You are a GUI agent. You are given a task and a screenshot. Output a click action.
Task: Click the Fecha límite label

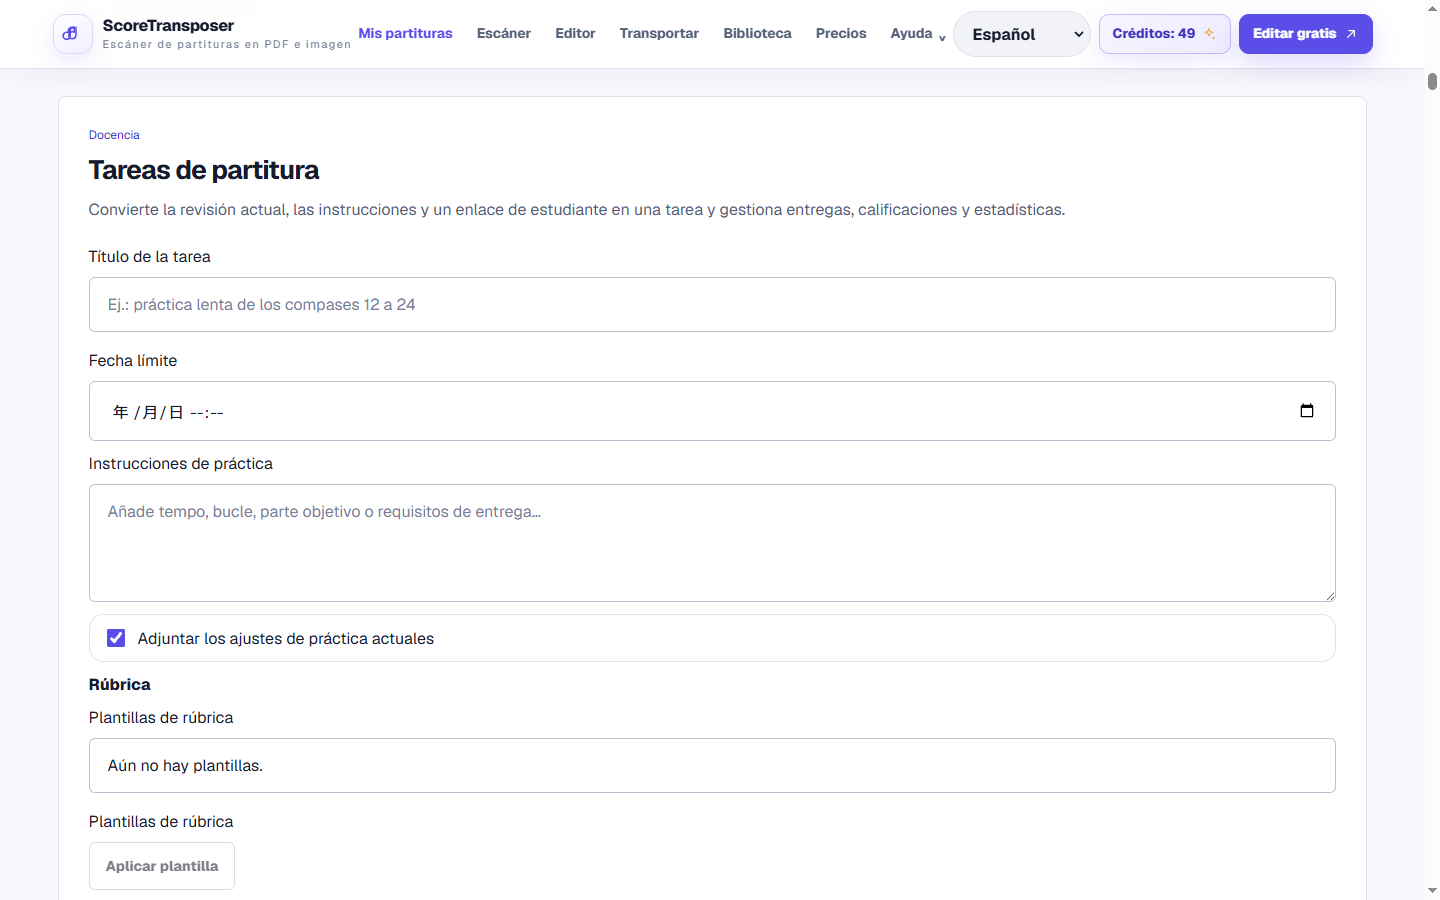tap(133, 361)
